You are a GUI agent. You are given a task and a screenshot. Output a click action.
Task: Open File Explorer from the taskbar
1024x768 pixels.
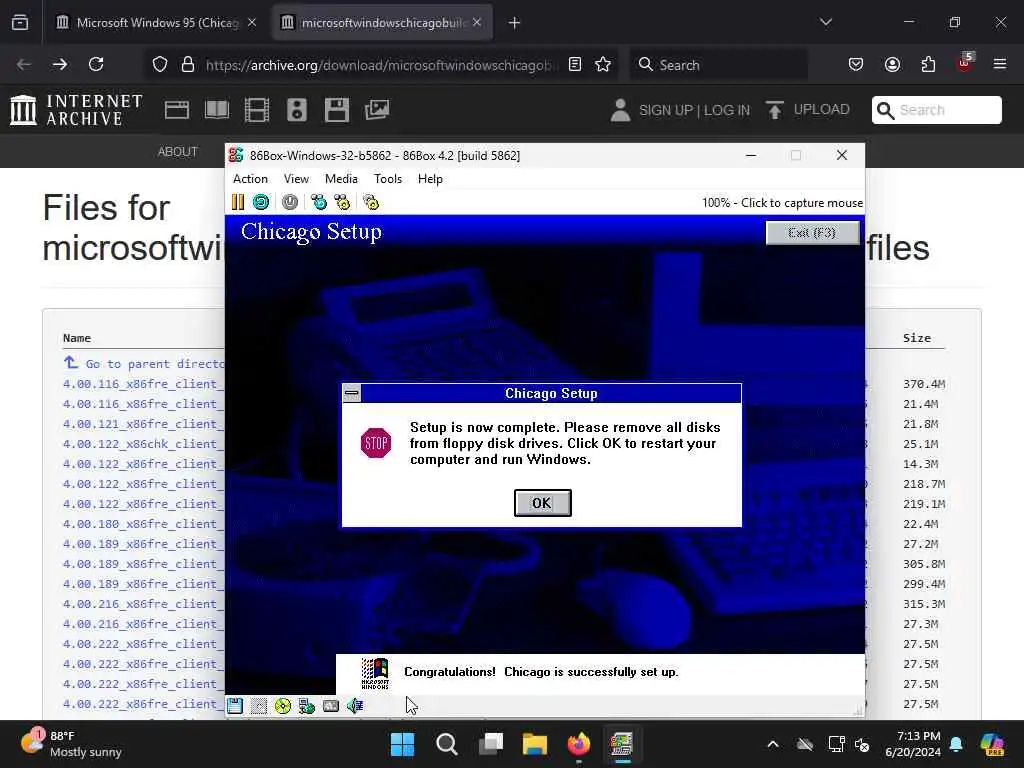click(x=534, y=744)
